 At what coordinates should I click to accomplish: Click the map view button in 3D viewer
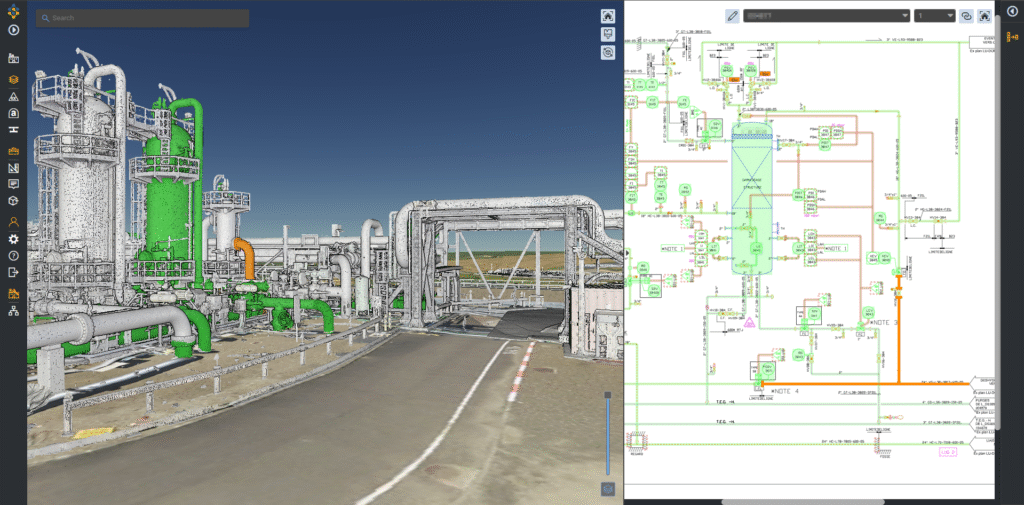[x=607, y=34]
